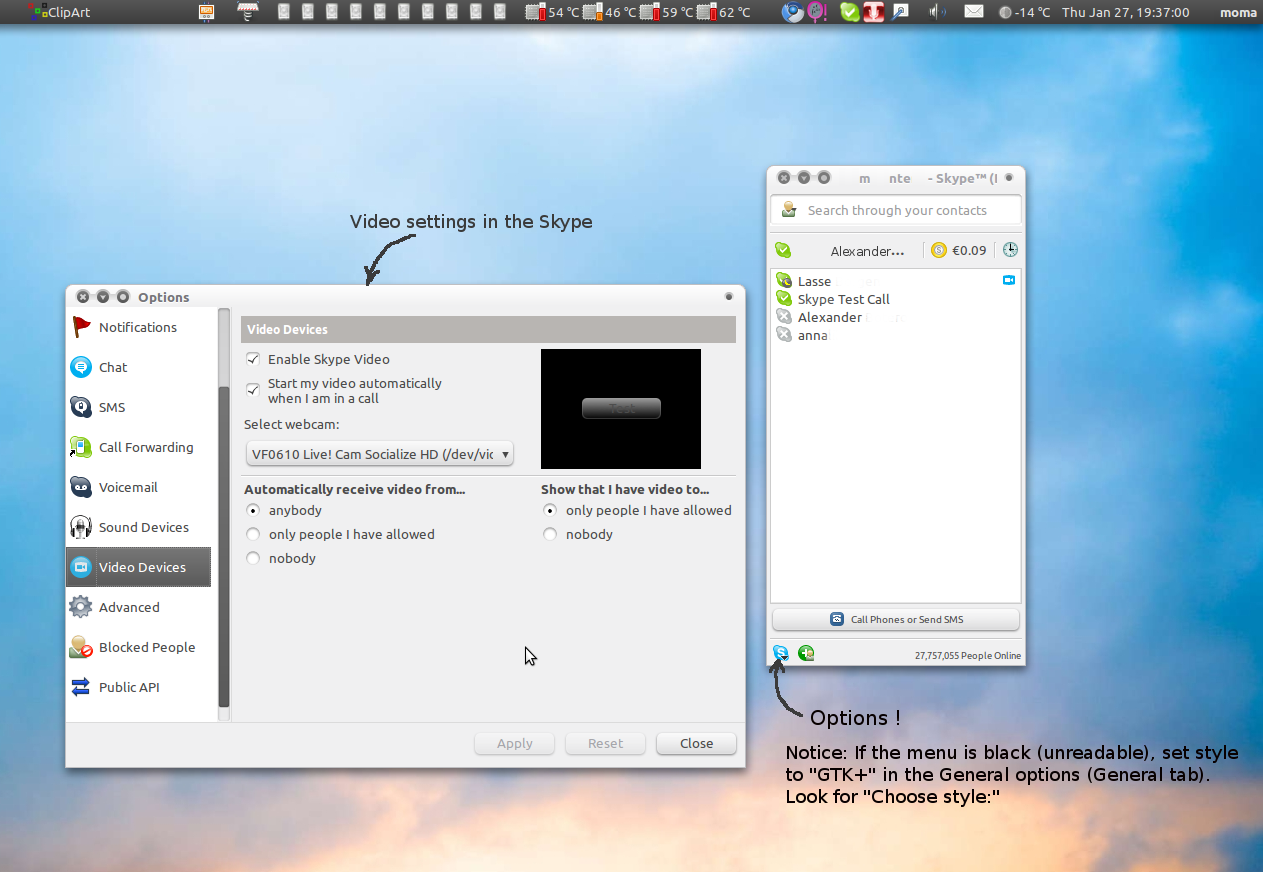Click the weather indicator showing -14 °C
Screen dimensions: 1263x872
pyautogui.click(x=1025, y=12)
